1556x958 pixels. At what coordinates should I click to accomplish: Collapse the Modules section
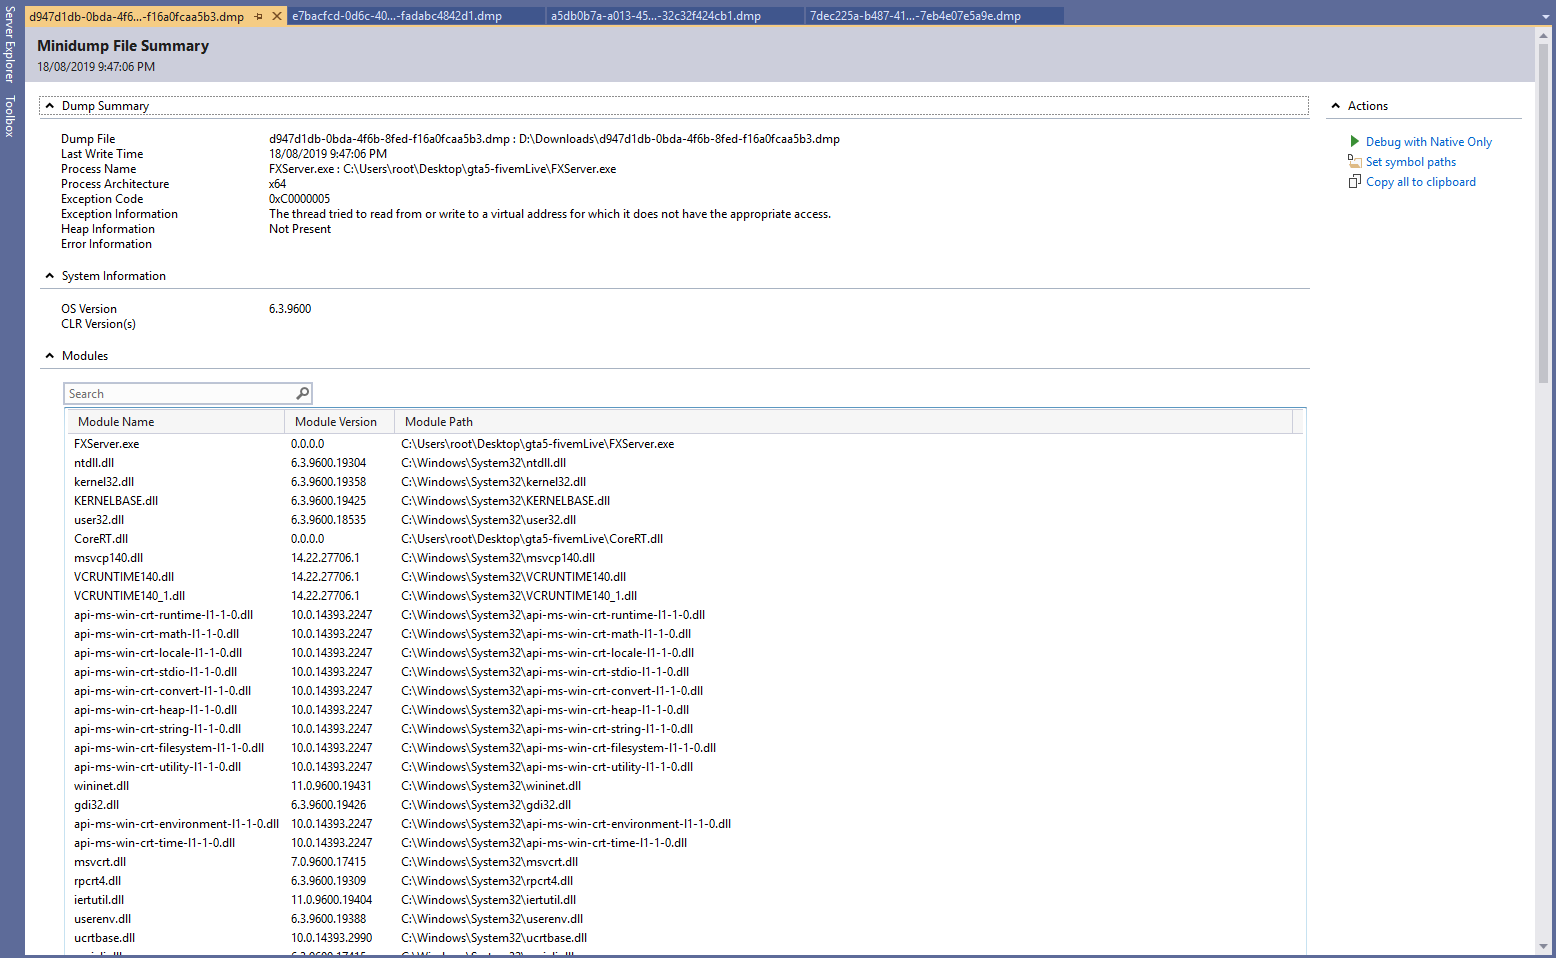click(x=50, y=355)
